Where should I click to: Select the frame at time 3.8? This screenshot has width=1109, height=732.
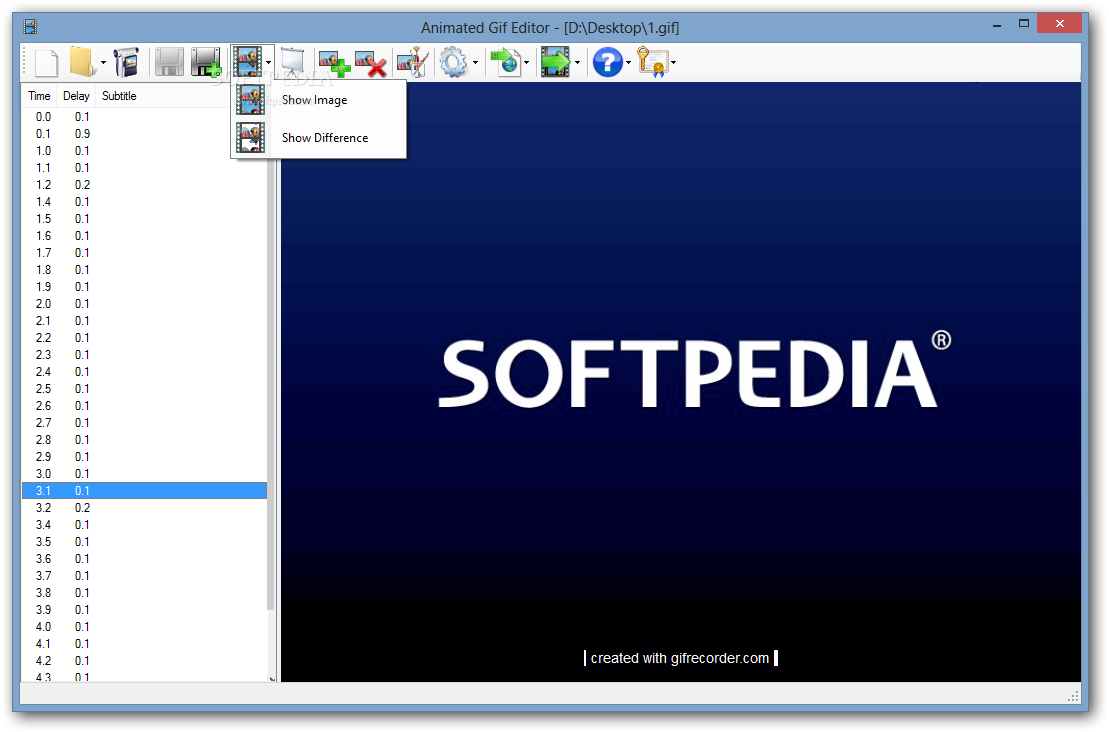click(144, 592)
